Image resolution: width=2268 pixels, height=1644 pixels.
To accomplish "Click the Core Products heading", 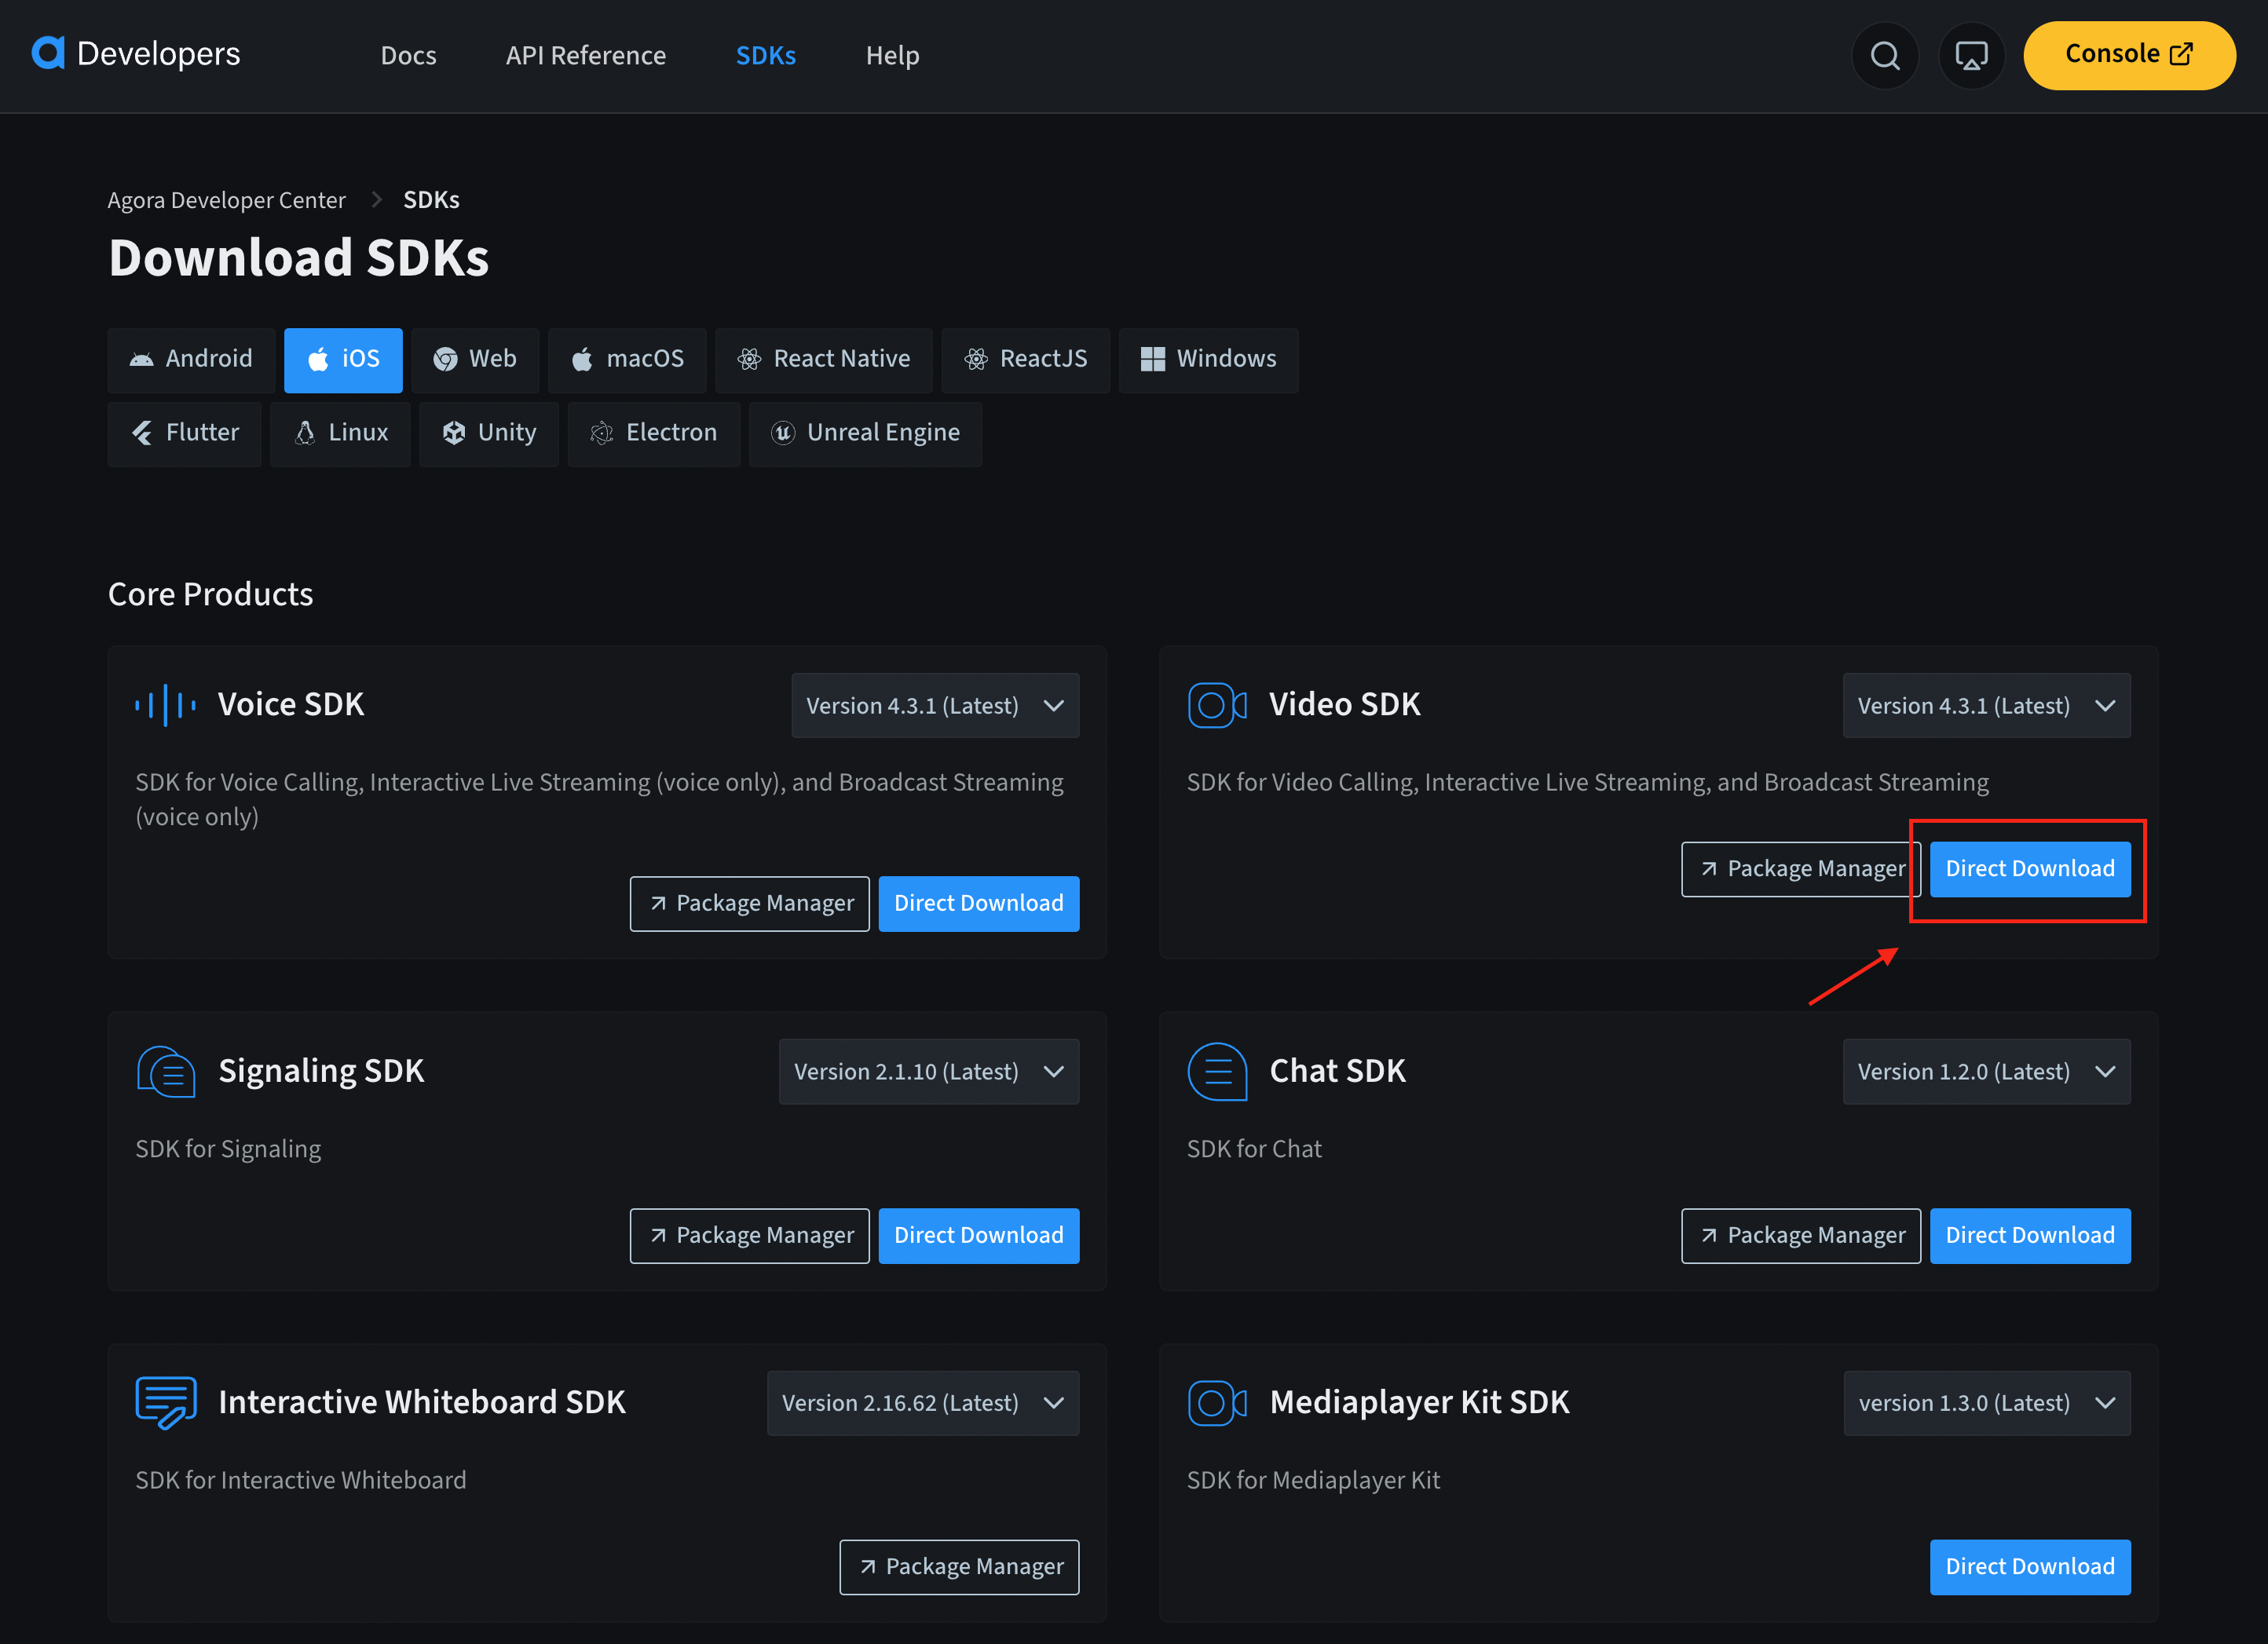I will tap(210, 594).
